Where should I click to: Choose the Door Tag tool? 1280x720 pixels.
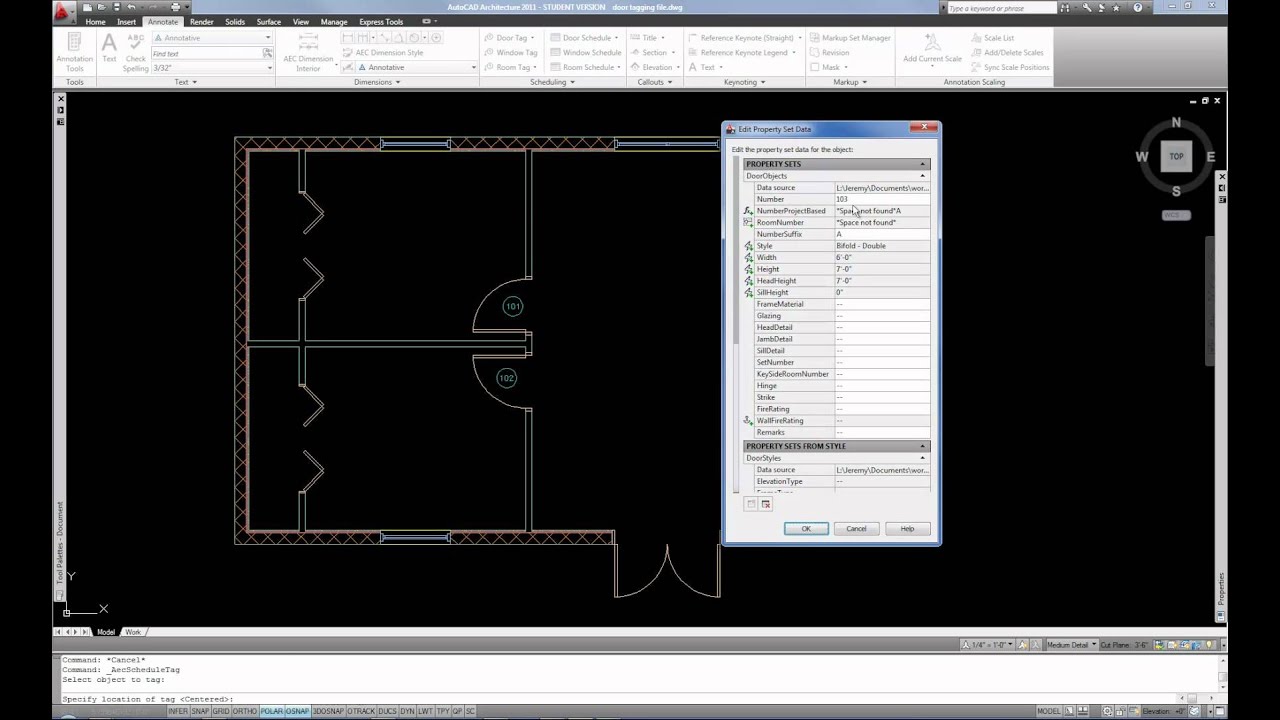pos(509,38)
